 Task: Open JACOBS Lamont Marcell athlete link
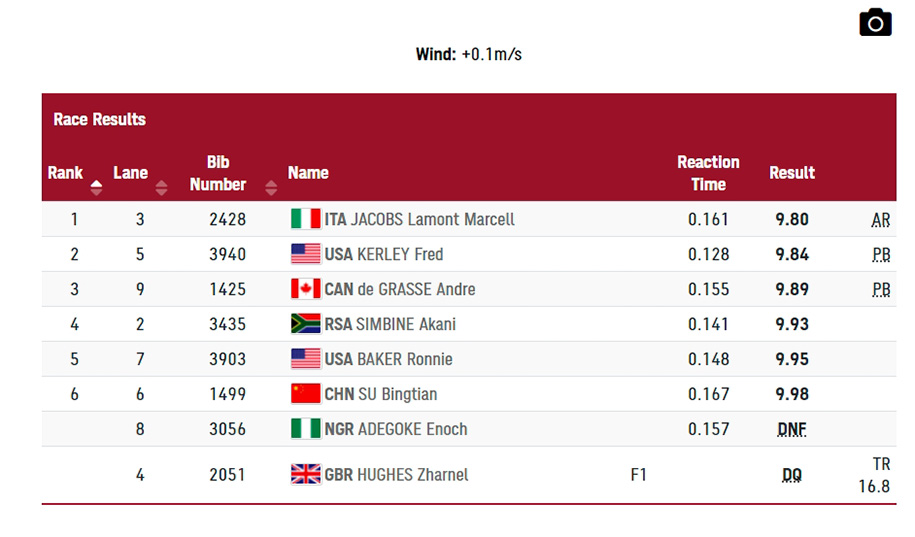point(432,219)
